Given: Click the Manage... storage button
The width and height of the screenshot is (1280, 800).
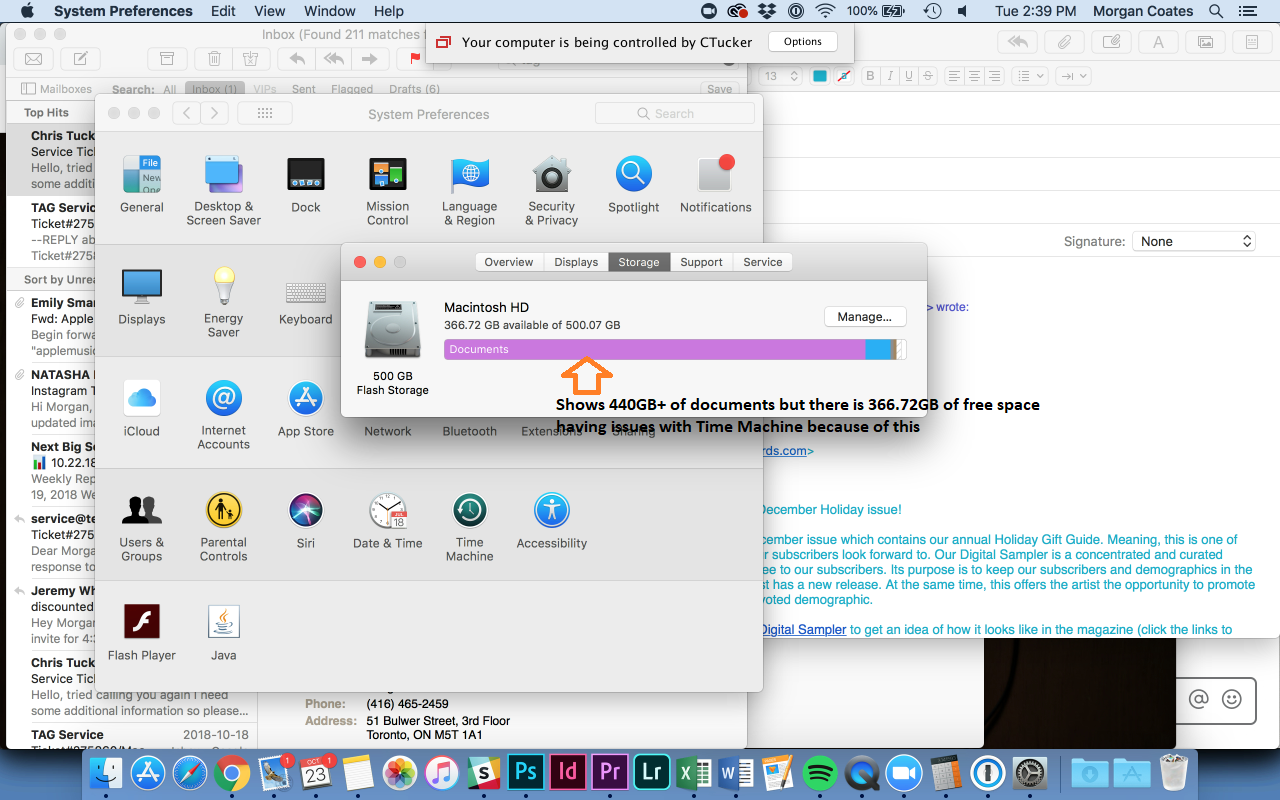Looking at the screenshot, I should 865,317.
